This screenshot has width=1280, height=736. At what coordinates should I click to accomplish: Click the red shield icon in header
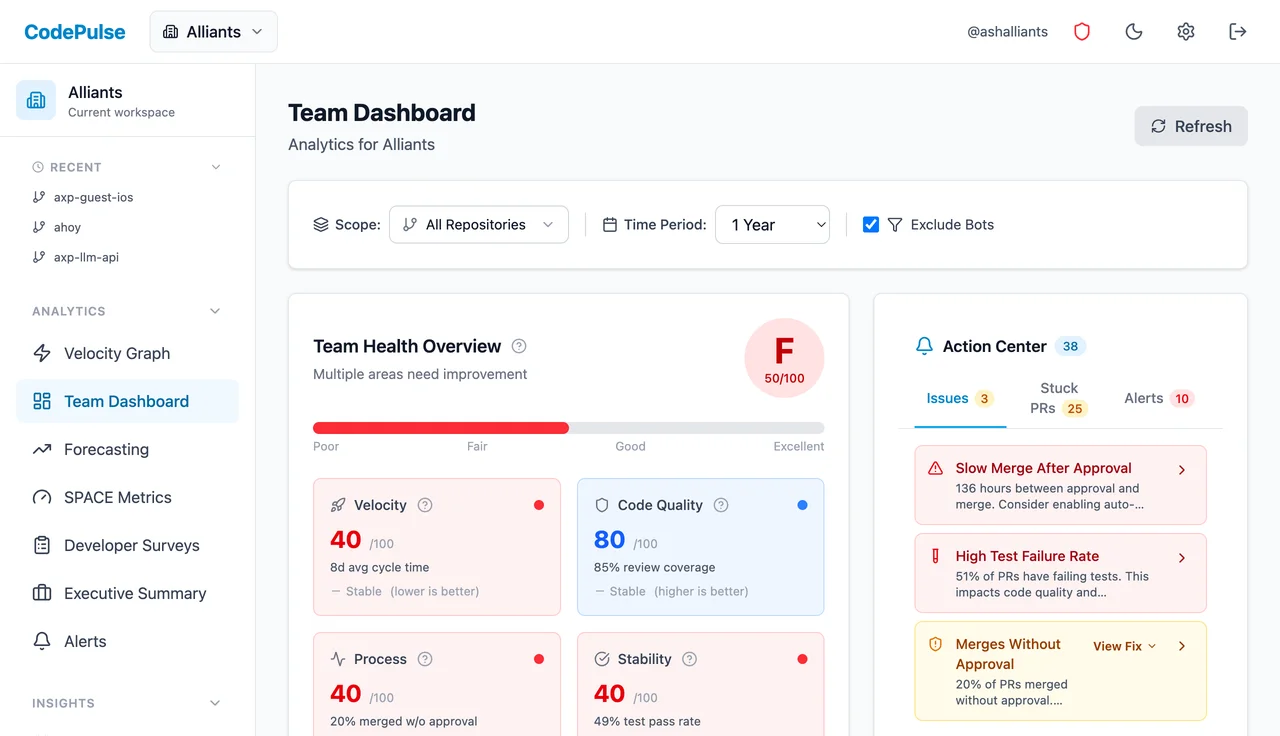[1082, 32]
